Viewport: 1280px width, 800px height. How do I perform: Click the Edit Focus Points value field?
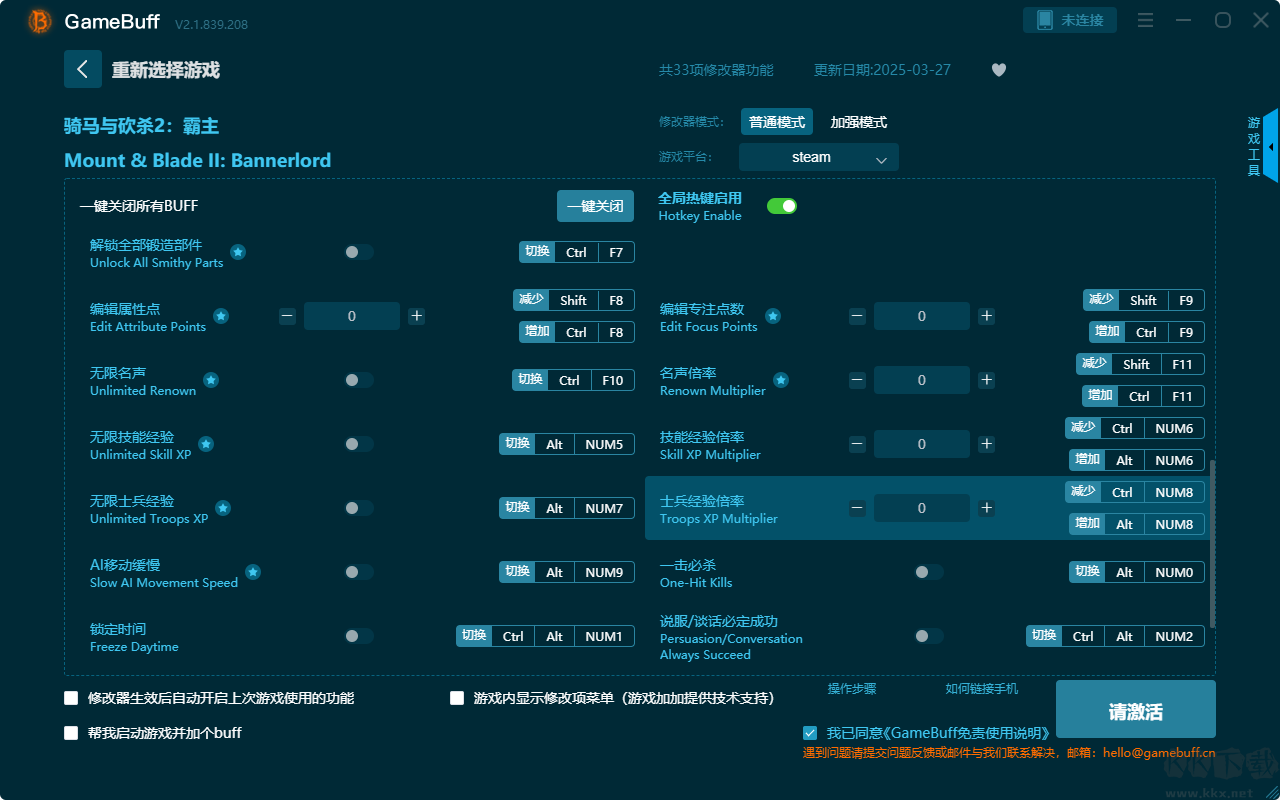tap(922, 316)
